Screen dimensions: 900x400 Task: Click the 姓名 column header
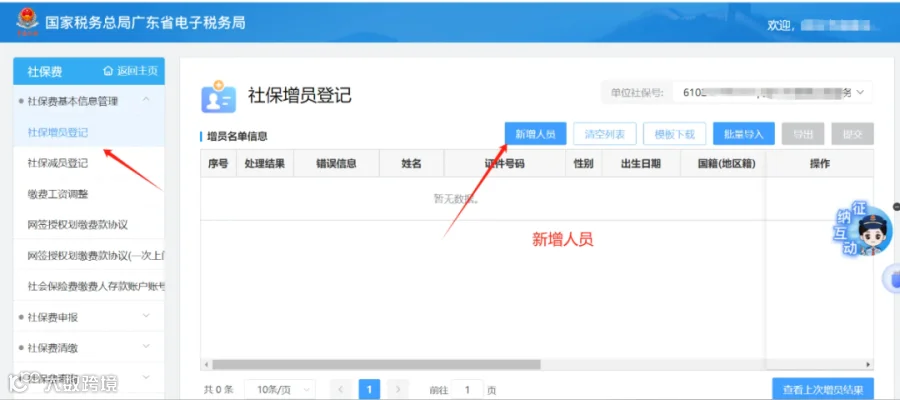[x=412, y=164]
